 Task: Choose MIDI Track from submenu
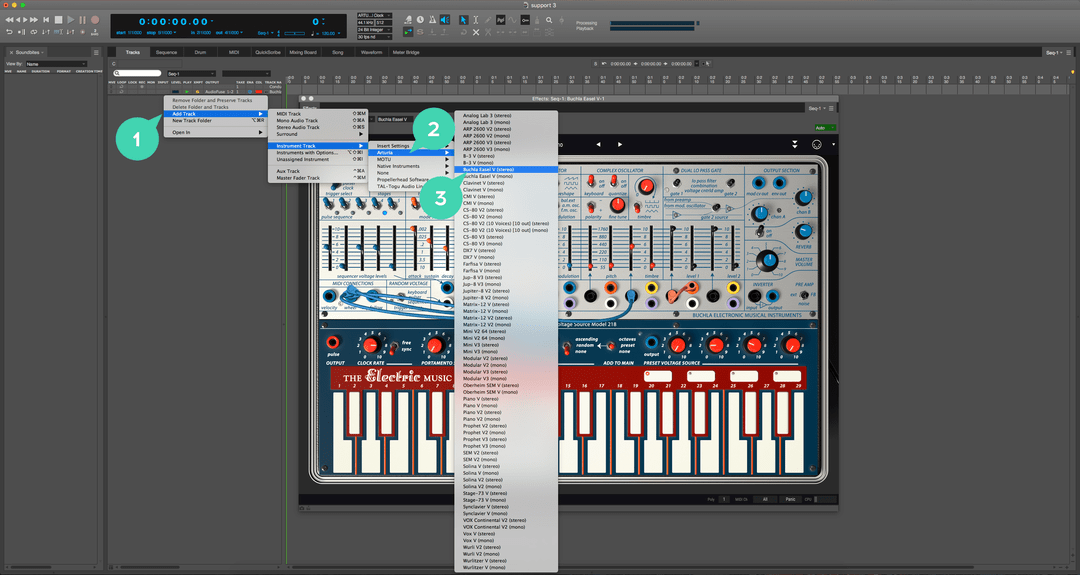click(x=318, y=114)
